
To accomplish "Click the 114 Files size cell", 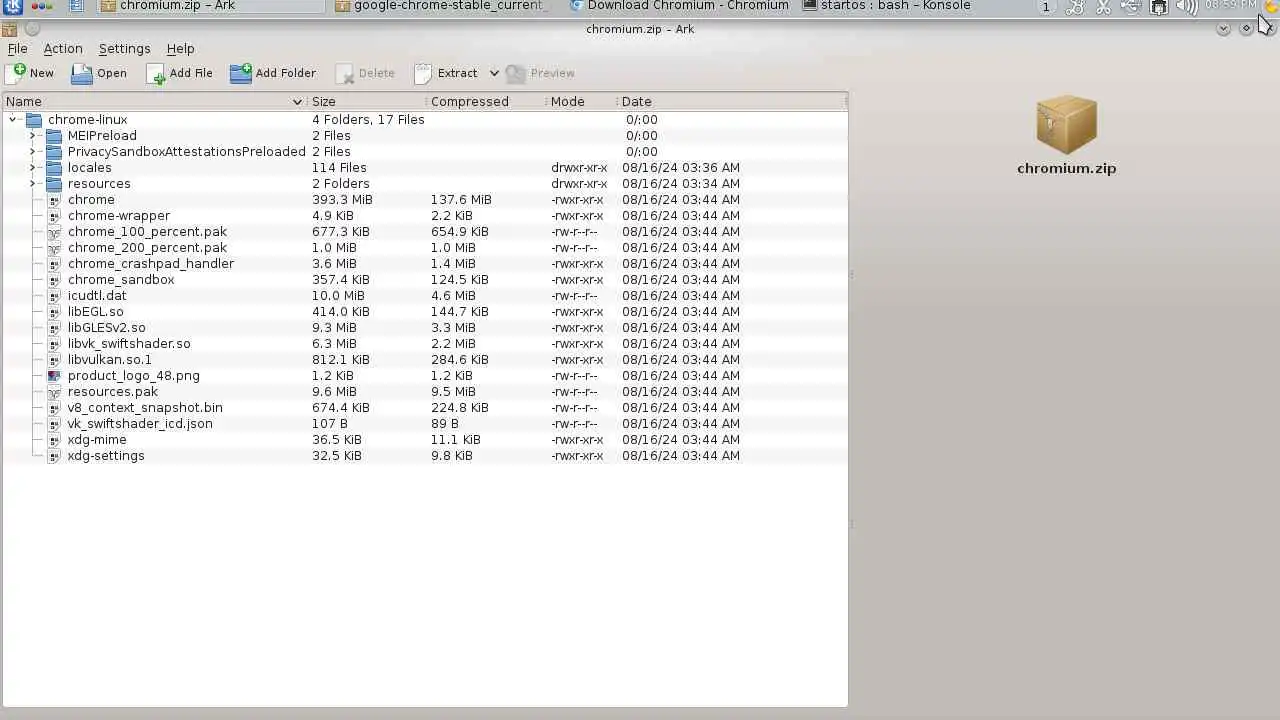I will point(339,168).
